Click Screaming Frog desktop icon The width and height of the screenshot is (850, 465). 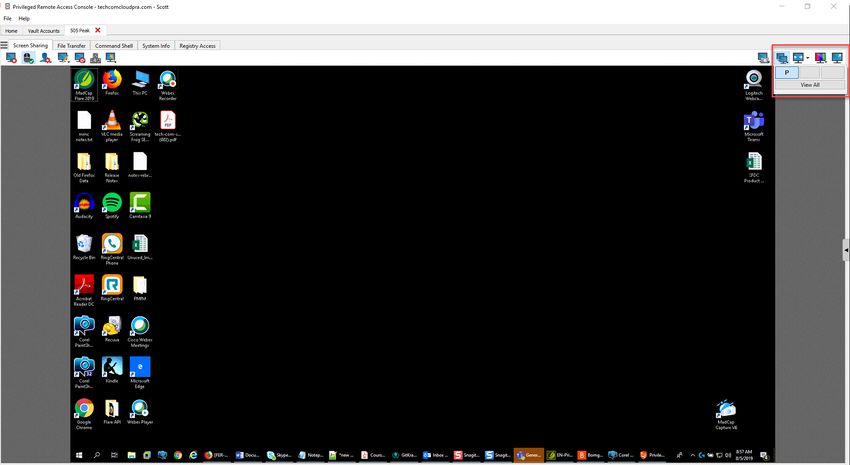tap(140, 126)
